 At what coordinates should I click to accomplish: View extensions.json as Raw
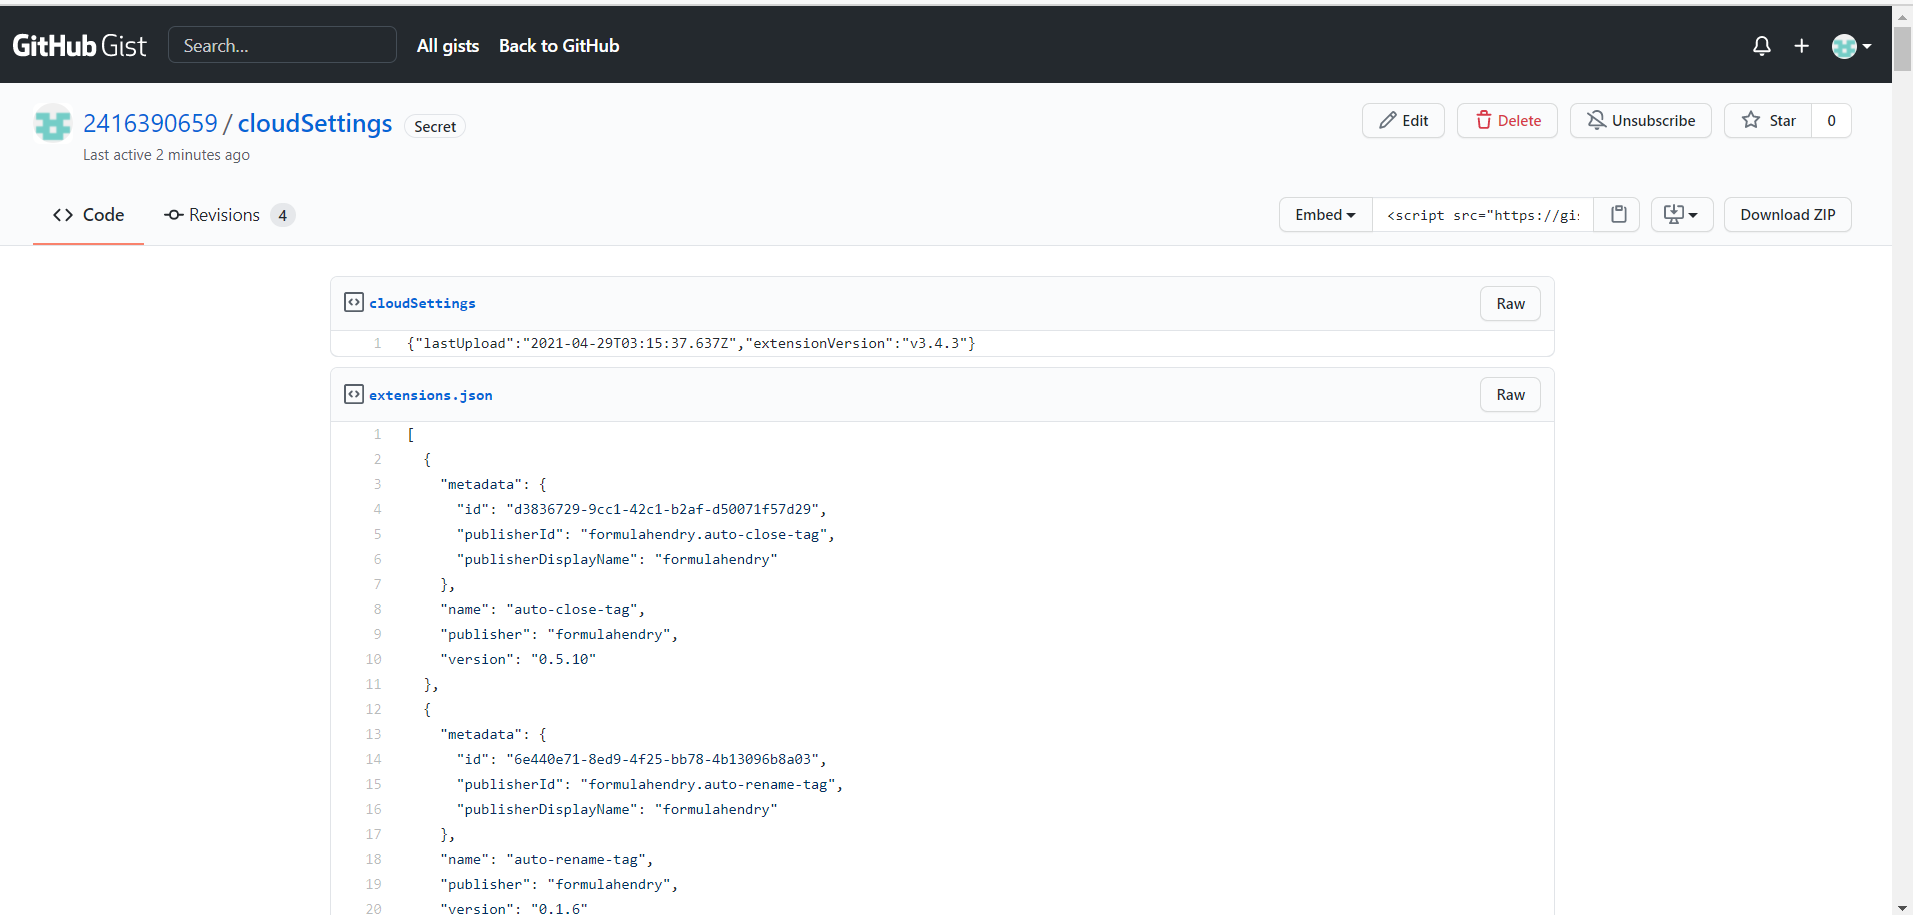[1510, 395]
